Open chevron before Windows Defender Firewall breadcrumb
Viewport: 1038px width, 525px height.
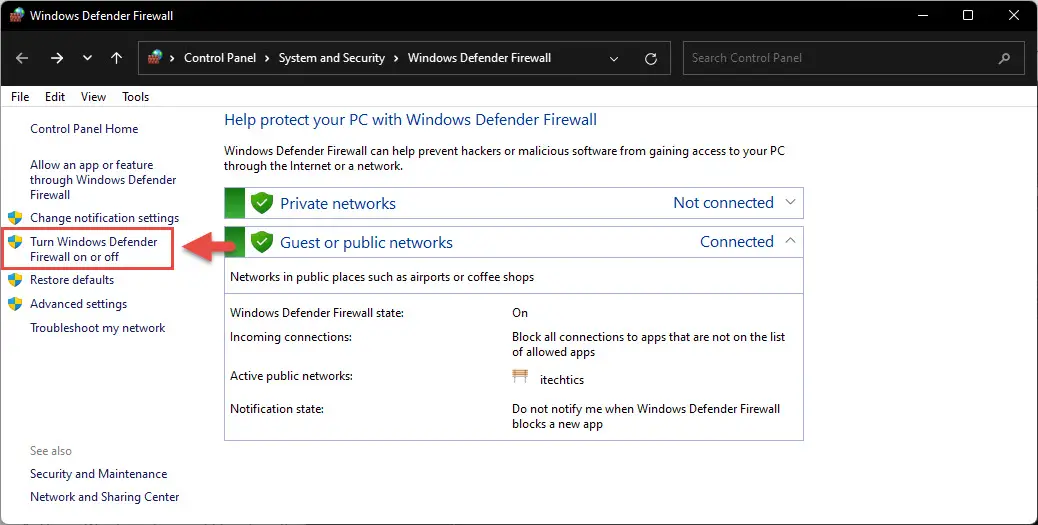(x=396, y=58)
